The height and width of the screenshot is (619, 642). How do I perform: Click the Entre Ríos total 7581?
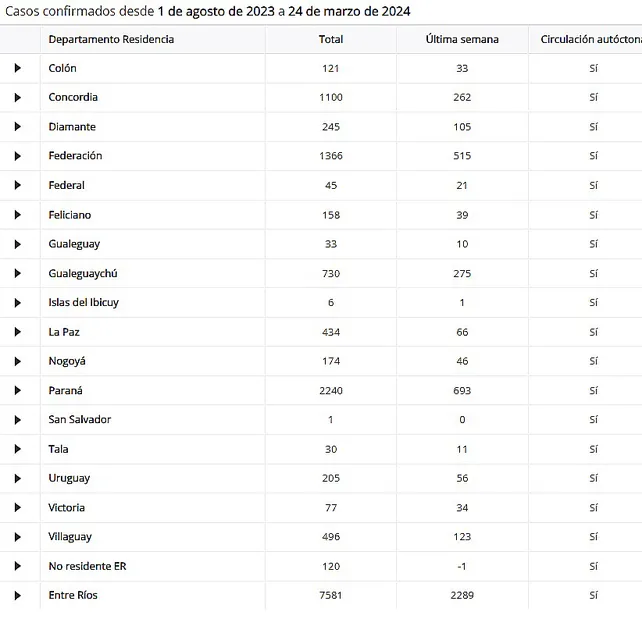point(331,595)
